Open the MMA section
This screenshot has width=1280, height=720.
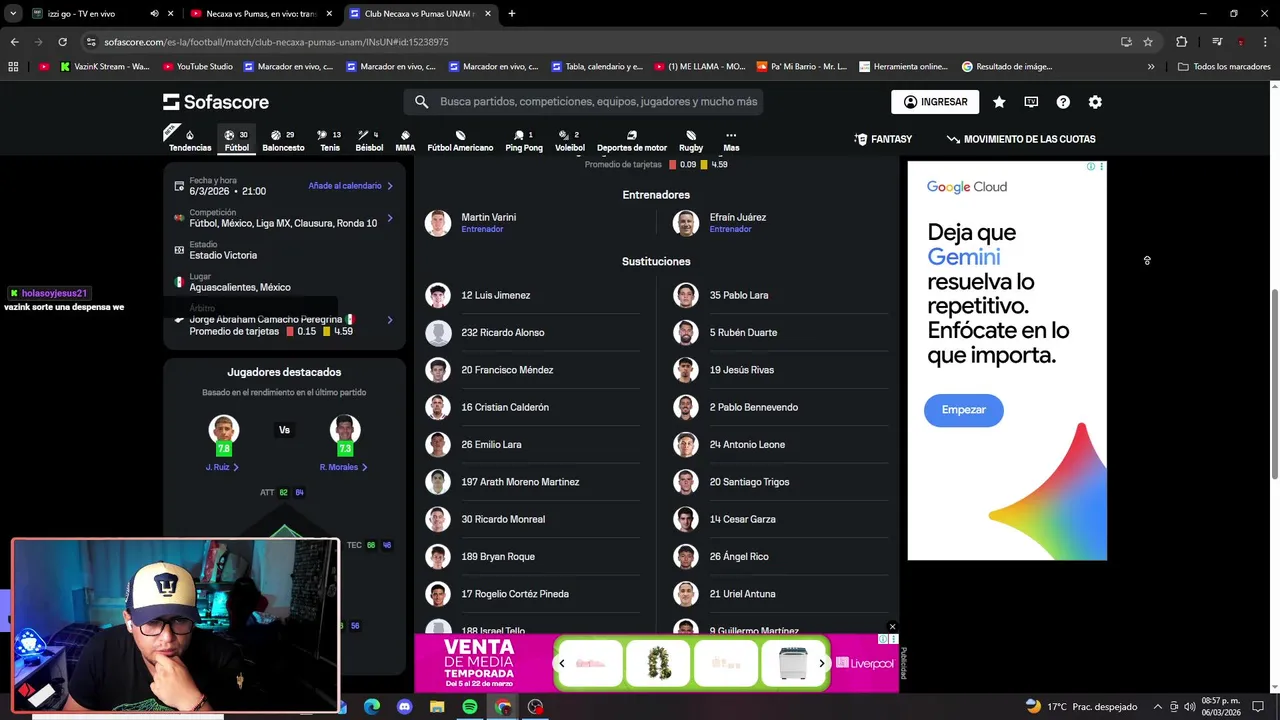[405, 140]
